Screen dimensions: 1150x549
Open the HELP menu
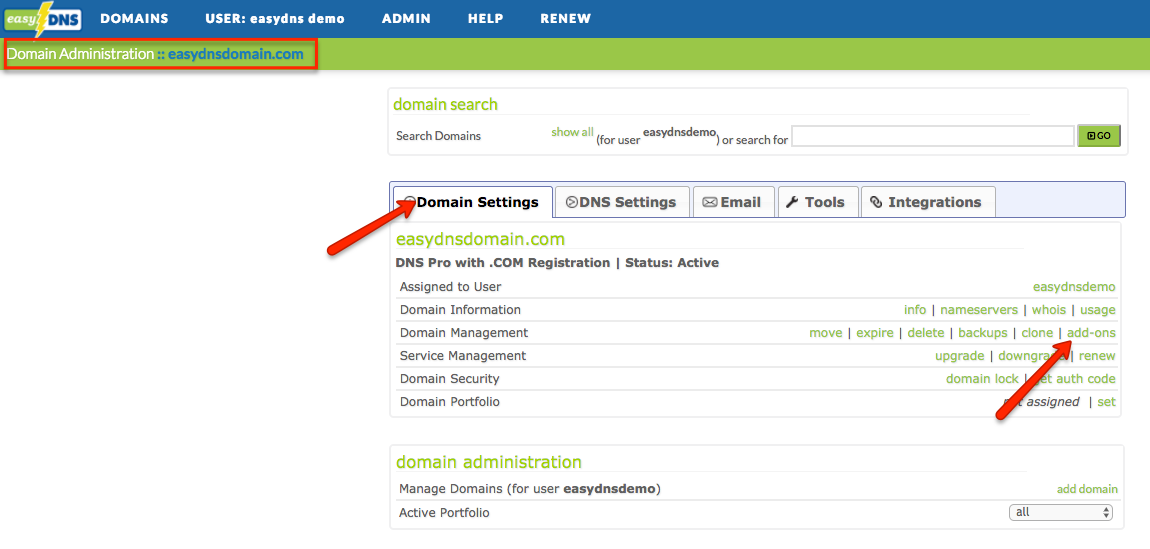tap(486, 19)
